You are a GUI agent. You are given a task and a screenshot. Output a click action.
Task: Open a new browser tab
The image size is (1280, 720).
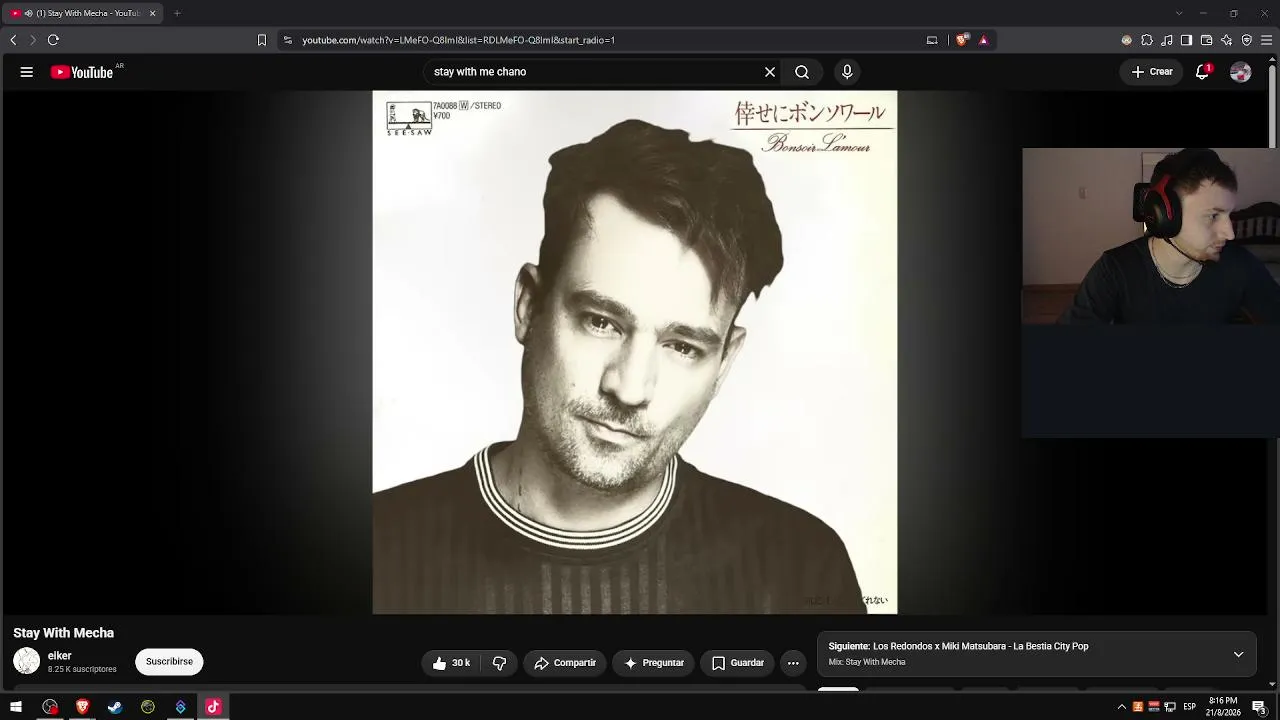[177, 13]
